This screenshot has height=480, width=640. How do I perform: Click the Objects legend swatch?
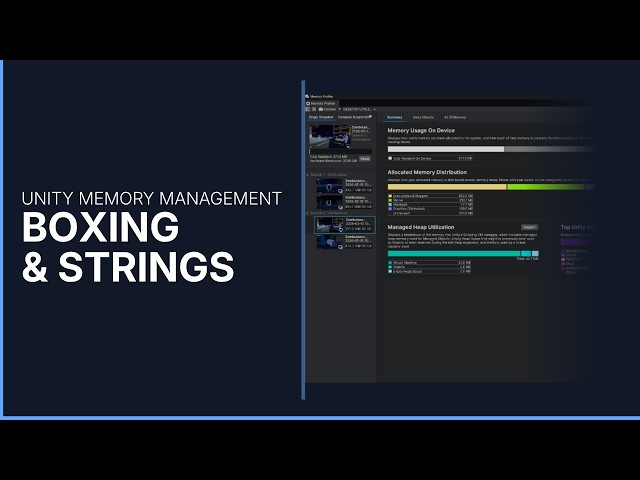point(390,267)
